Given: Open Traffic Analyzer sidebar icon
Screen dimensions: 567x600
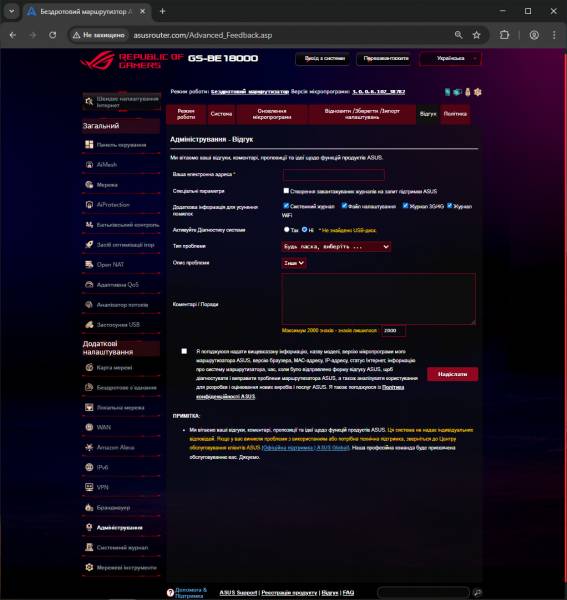Looking at the screenshot, I should point(89,305).
